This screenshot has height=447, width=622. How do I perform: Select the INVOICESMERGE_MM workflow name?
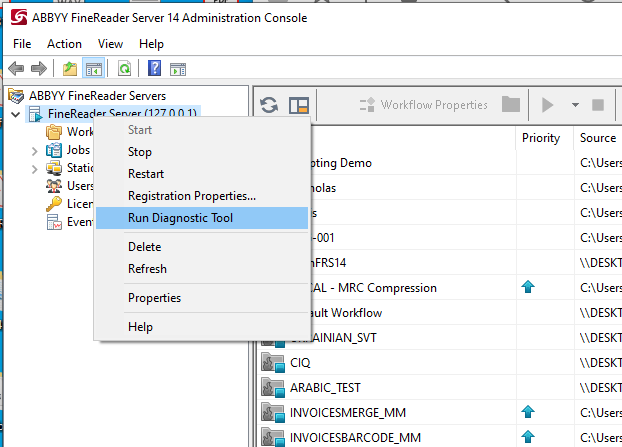(348, 412)
